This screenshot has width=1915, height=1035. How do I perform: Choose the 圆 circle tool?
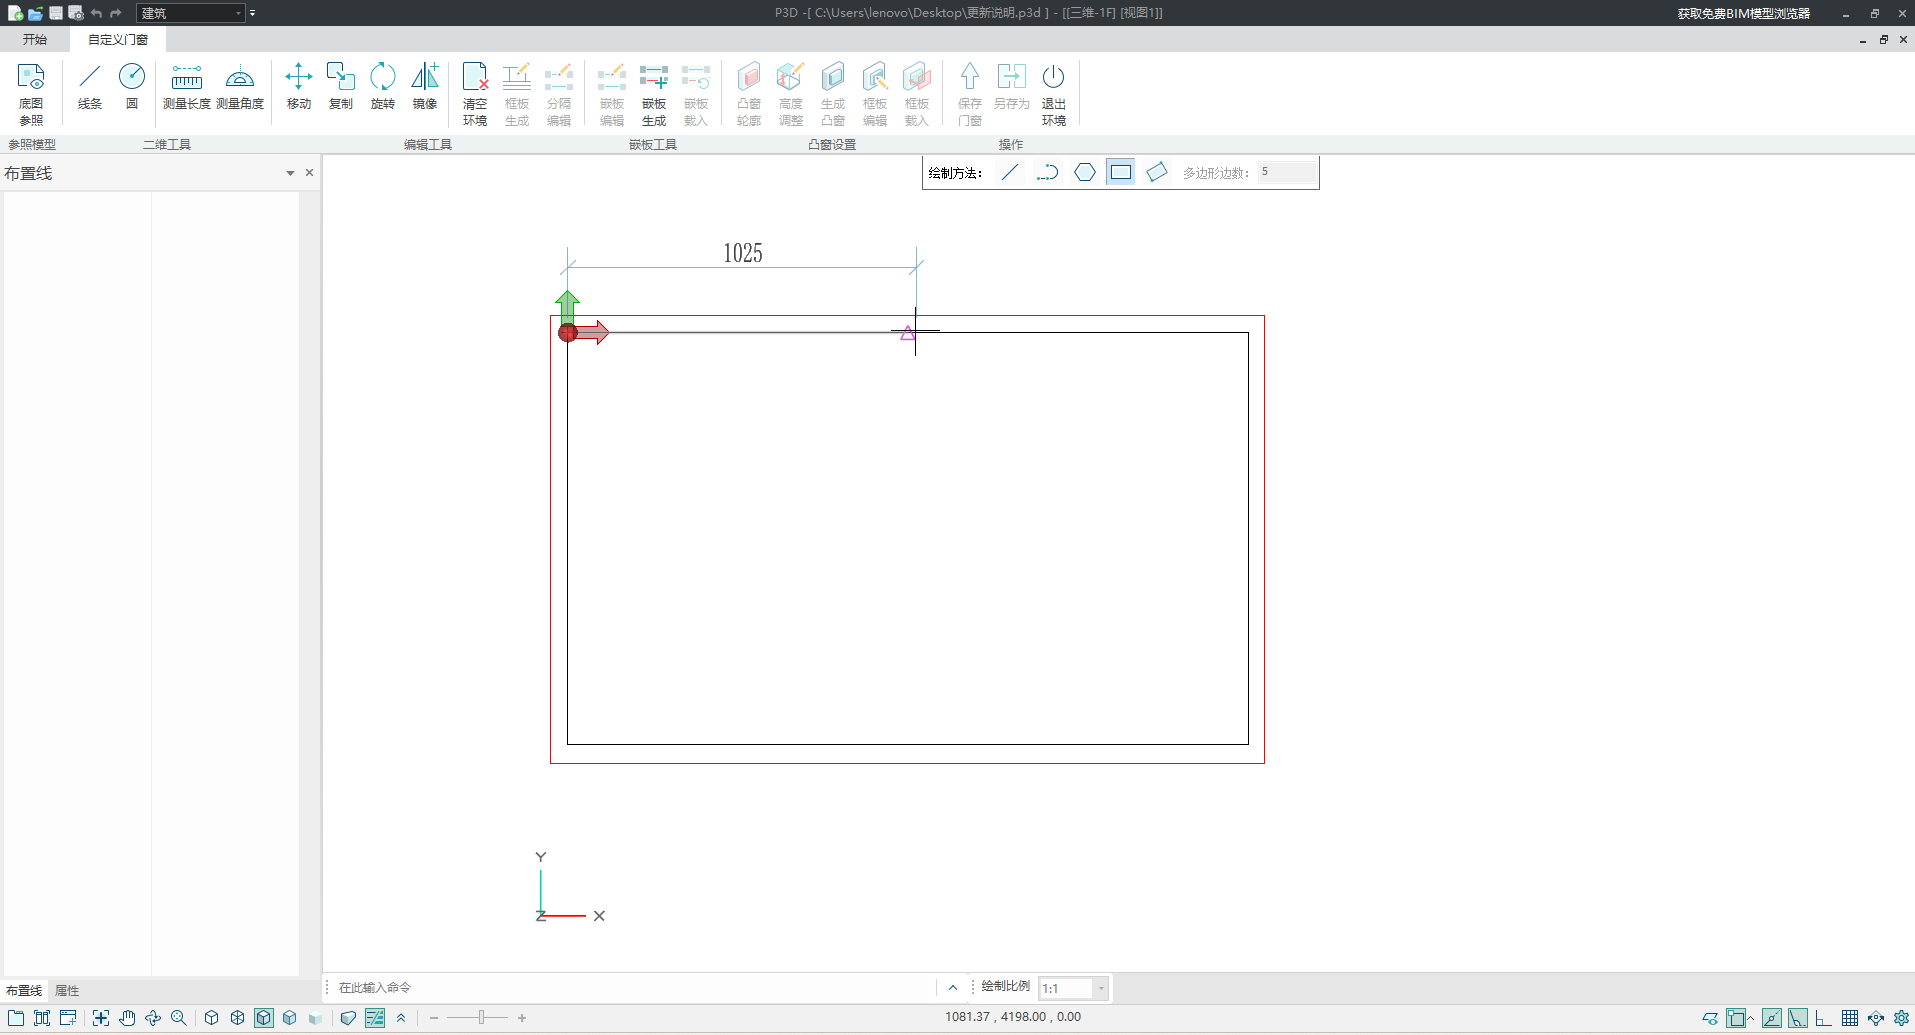point(132,87)
